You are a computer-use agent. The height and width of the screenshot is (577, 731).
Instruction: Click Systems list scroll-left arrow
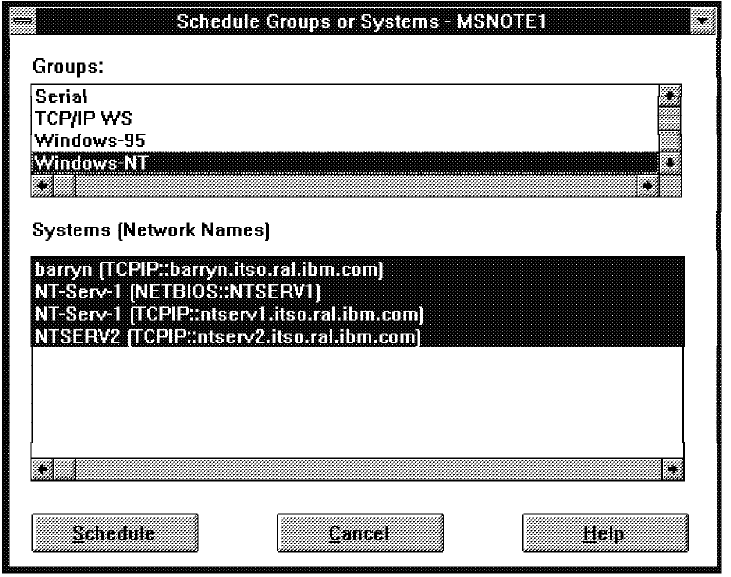coord(42,469)
